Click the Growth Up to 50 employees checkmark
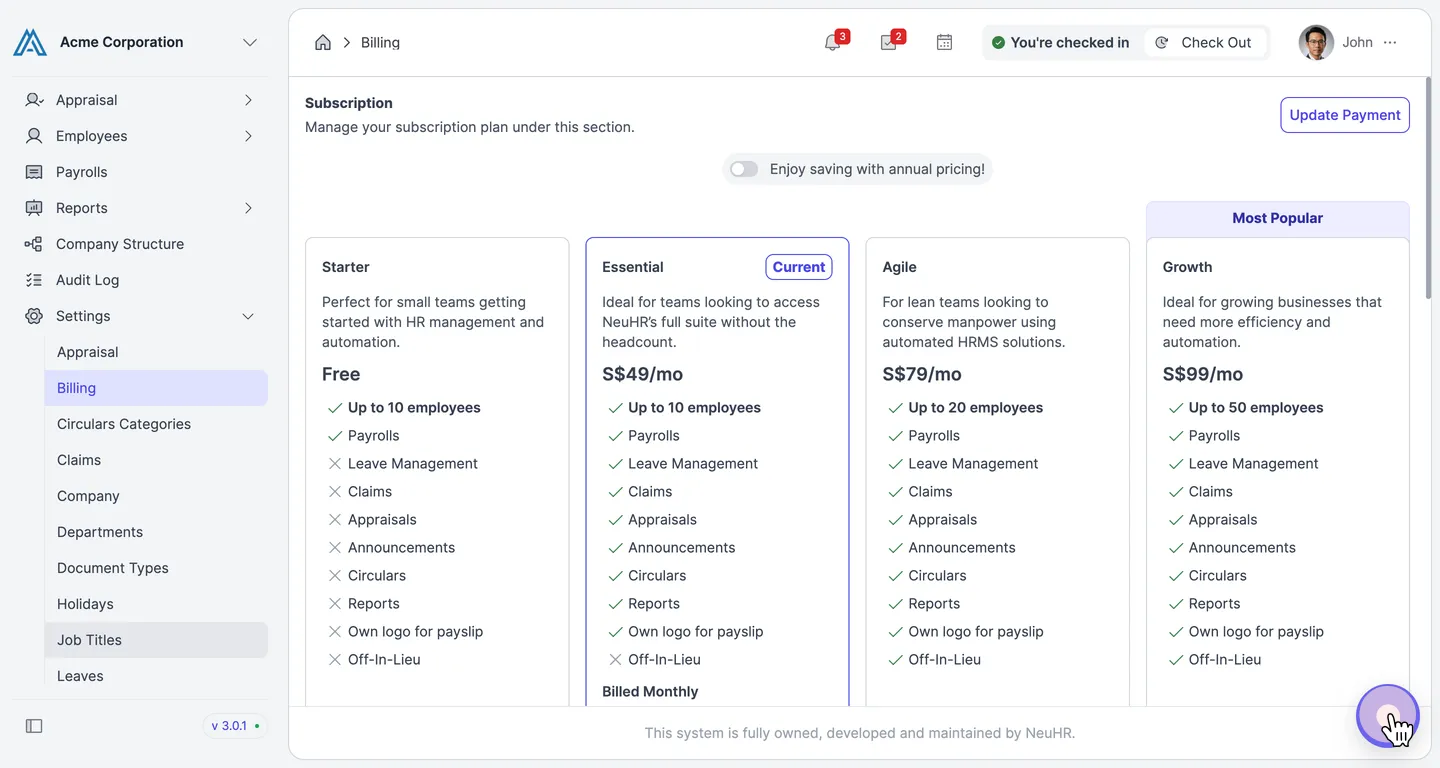The height and width of the screenshot is (768, 1440). tap(1175, 408)
